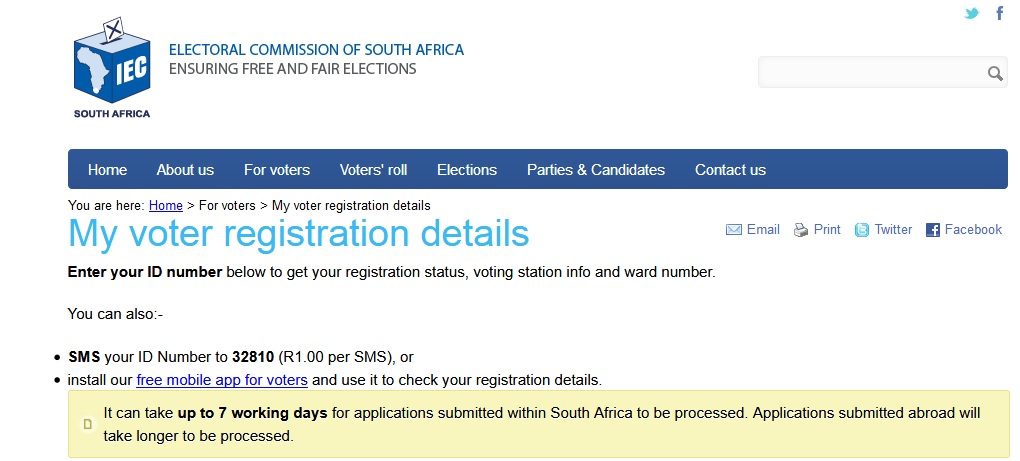Open the About us menu

coord(185,170)
